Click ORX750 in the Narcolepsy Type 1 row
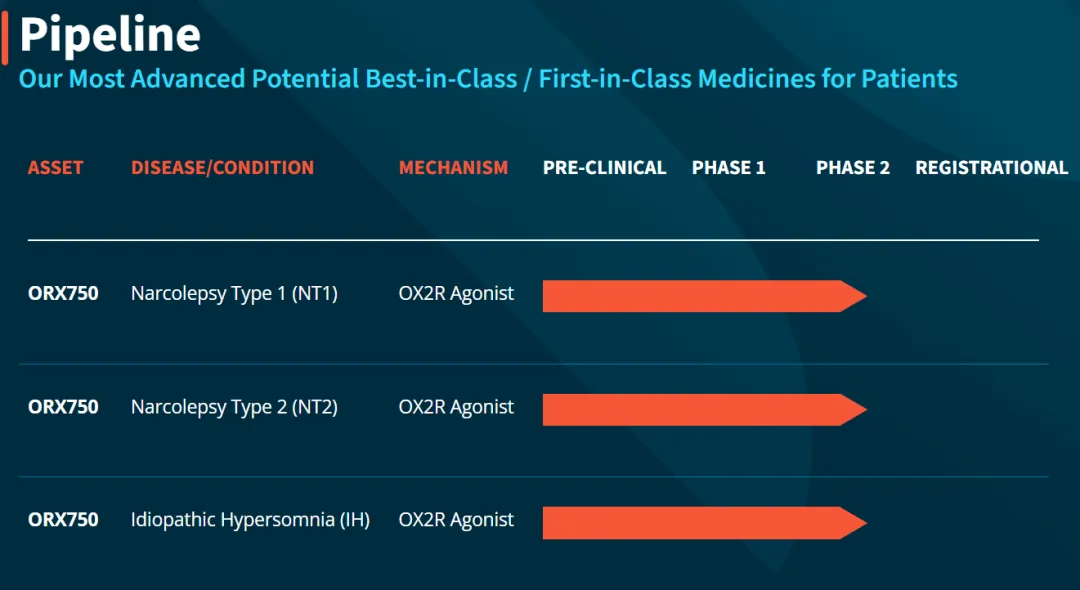This screenshot has height=590, width=1080. tap(63, 294)
